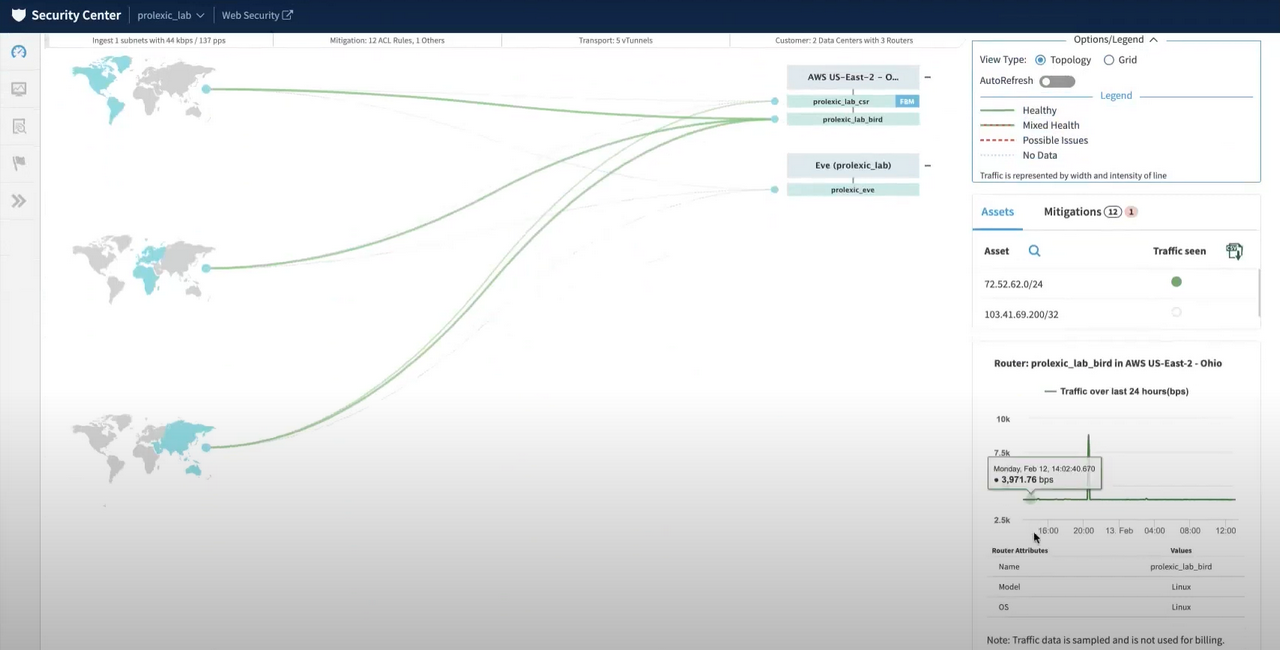Select the Assets tab

click(x=997, y=211)
